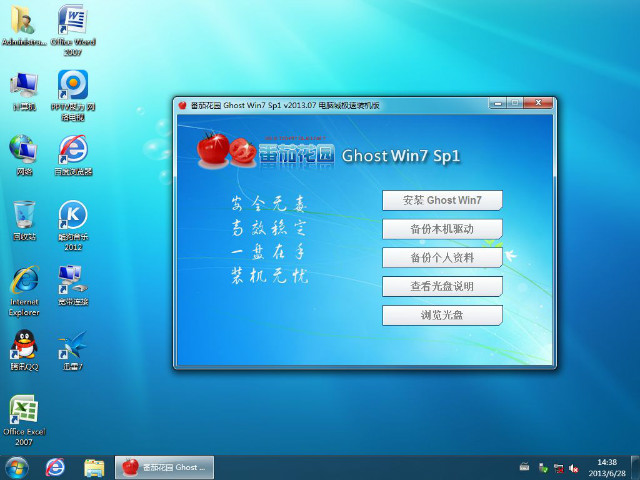Click the safely remove hardware tray icon

tap(543, 468)
